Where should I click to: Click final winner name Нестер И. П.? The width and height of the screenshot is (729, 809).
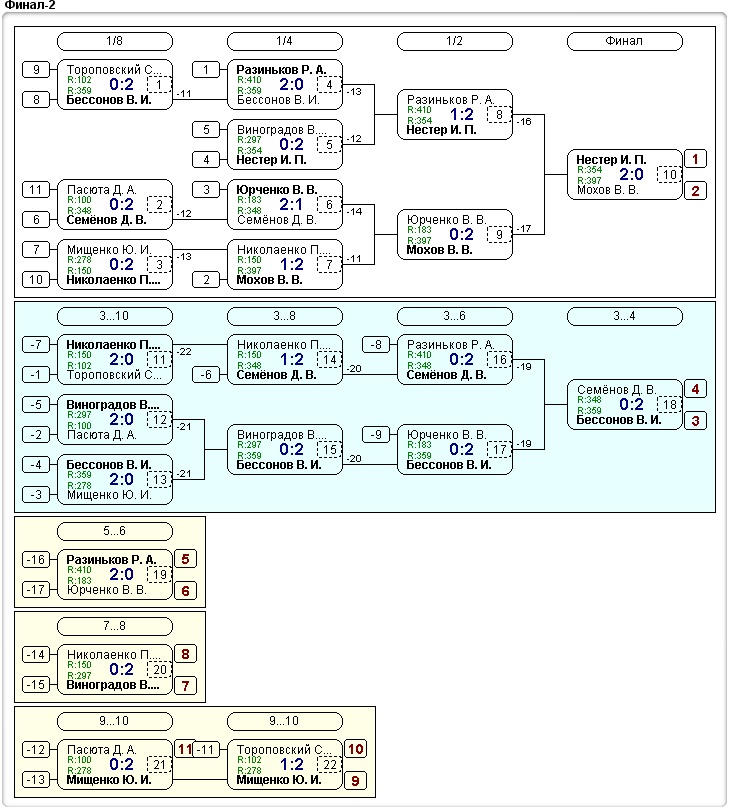click(611, 159)
